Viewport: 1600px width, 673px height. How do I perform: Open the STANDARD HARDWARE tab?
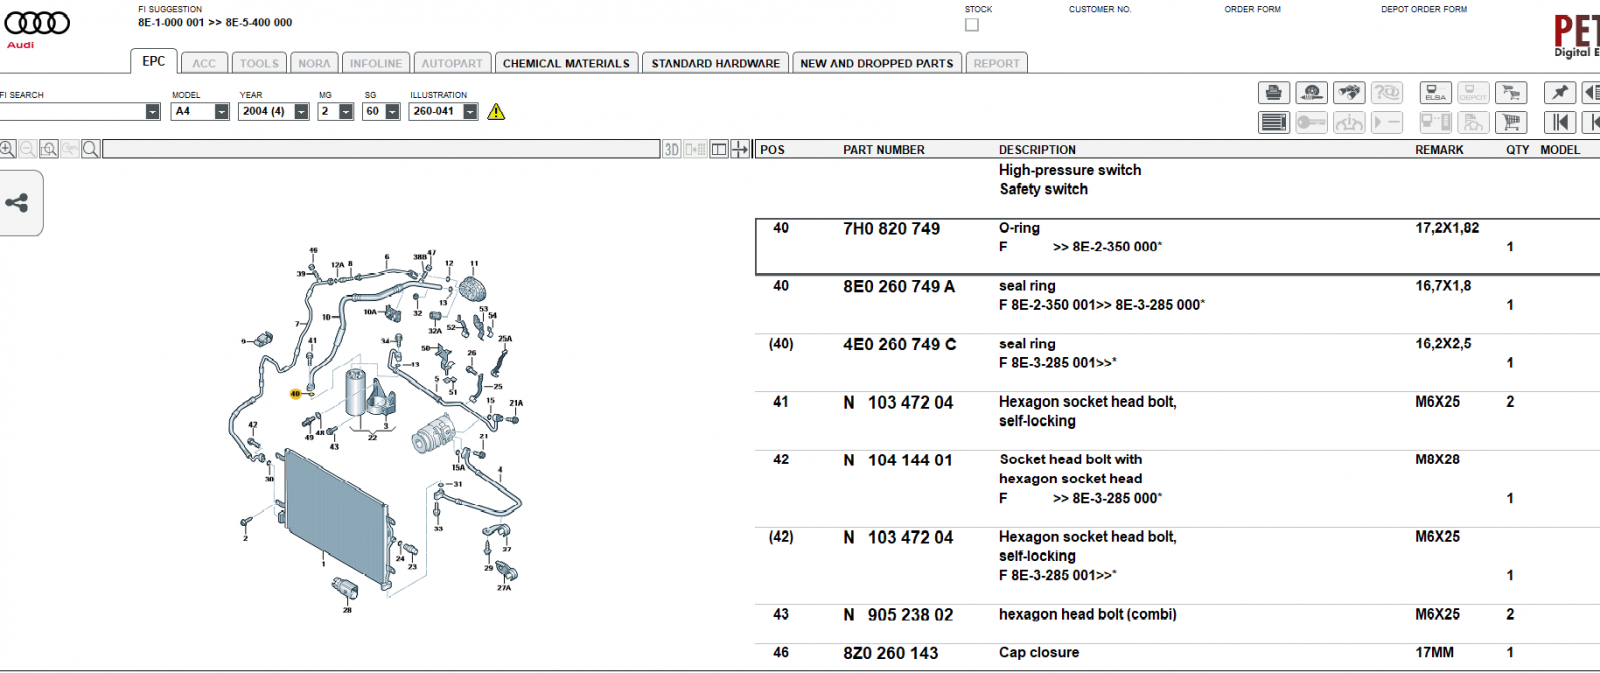[x=715, y=63]
